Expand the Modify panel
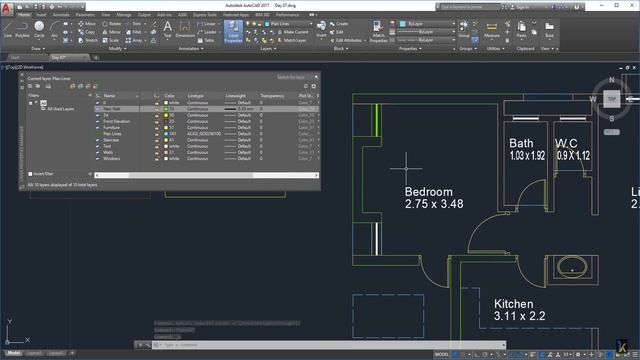The height and width of the screenshot is (360, 640). pos(118,49)
